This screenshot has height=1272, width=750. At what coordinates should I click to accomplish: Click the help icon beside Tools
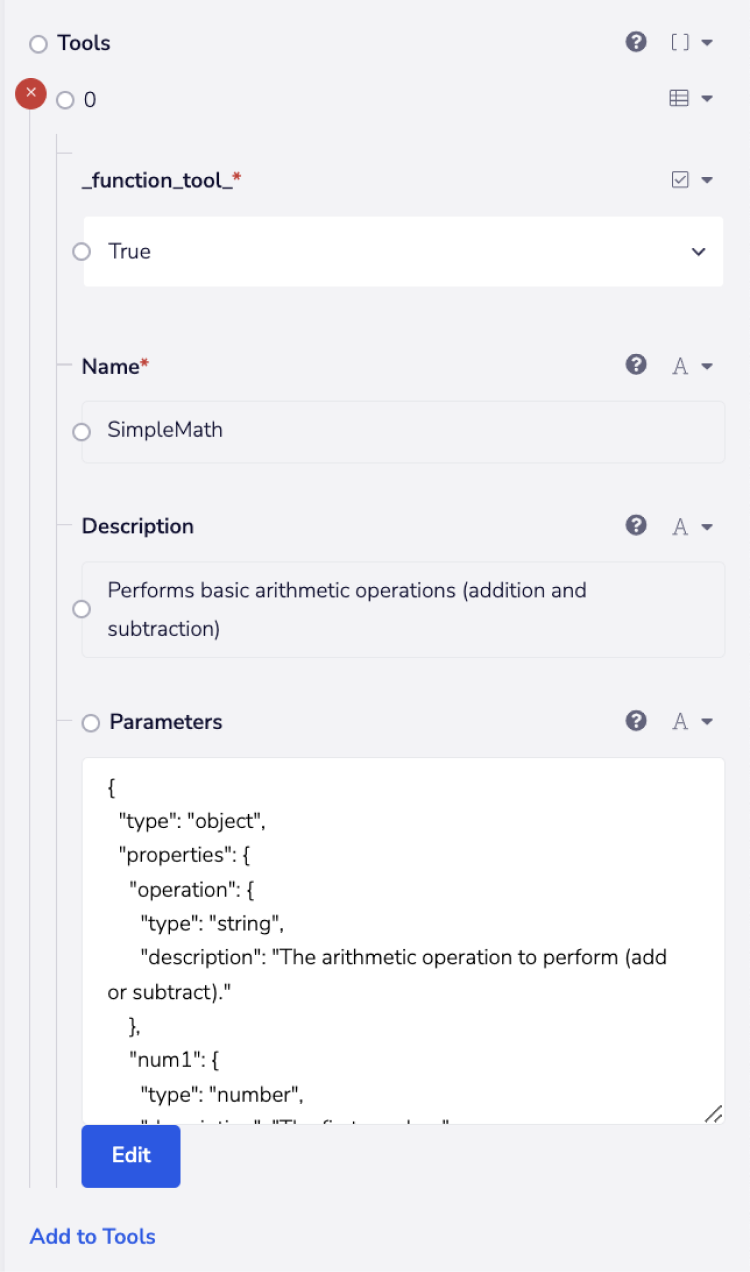pos(636,42)
